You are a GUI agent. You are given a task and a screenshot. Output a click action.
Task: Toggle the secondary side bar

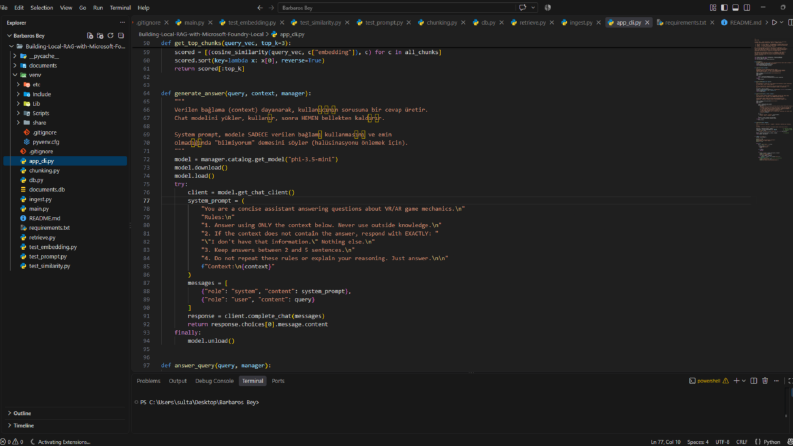tap(747, 8)
